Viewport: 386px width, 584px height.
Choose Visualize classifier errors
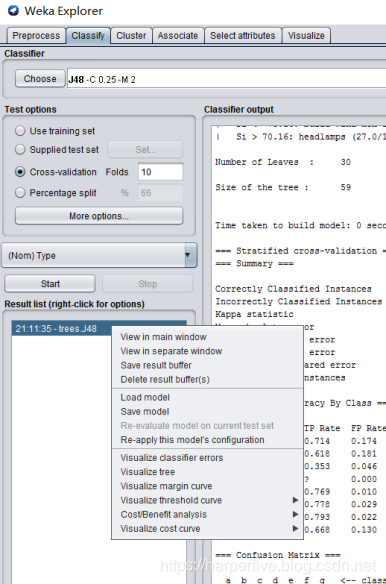(x=207, y=457)
